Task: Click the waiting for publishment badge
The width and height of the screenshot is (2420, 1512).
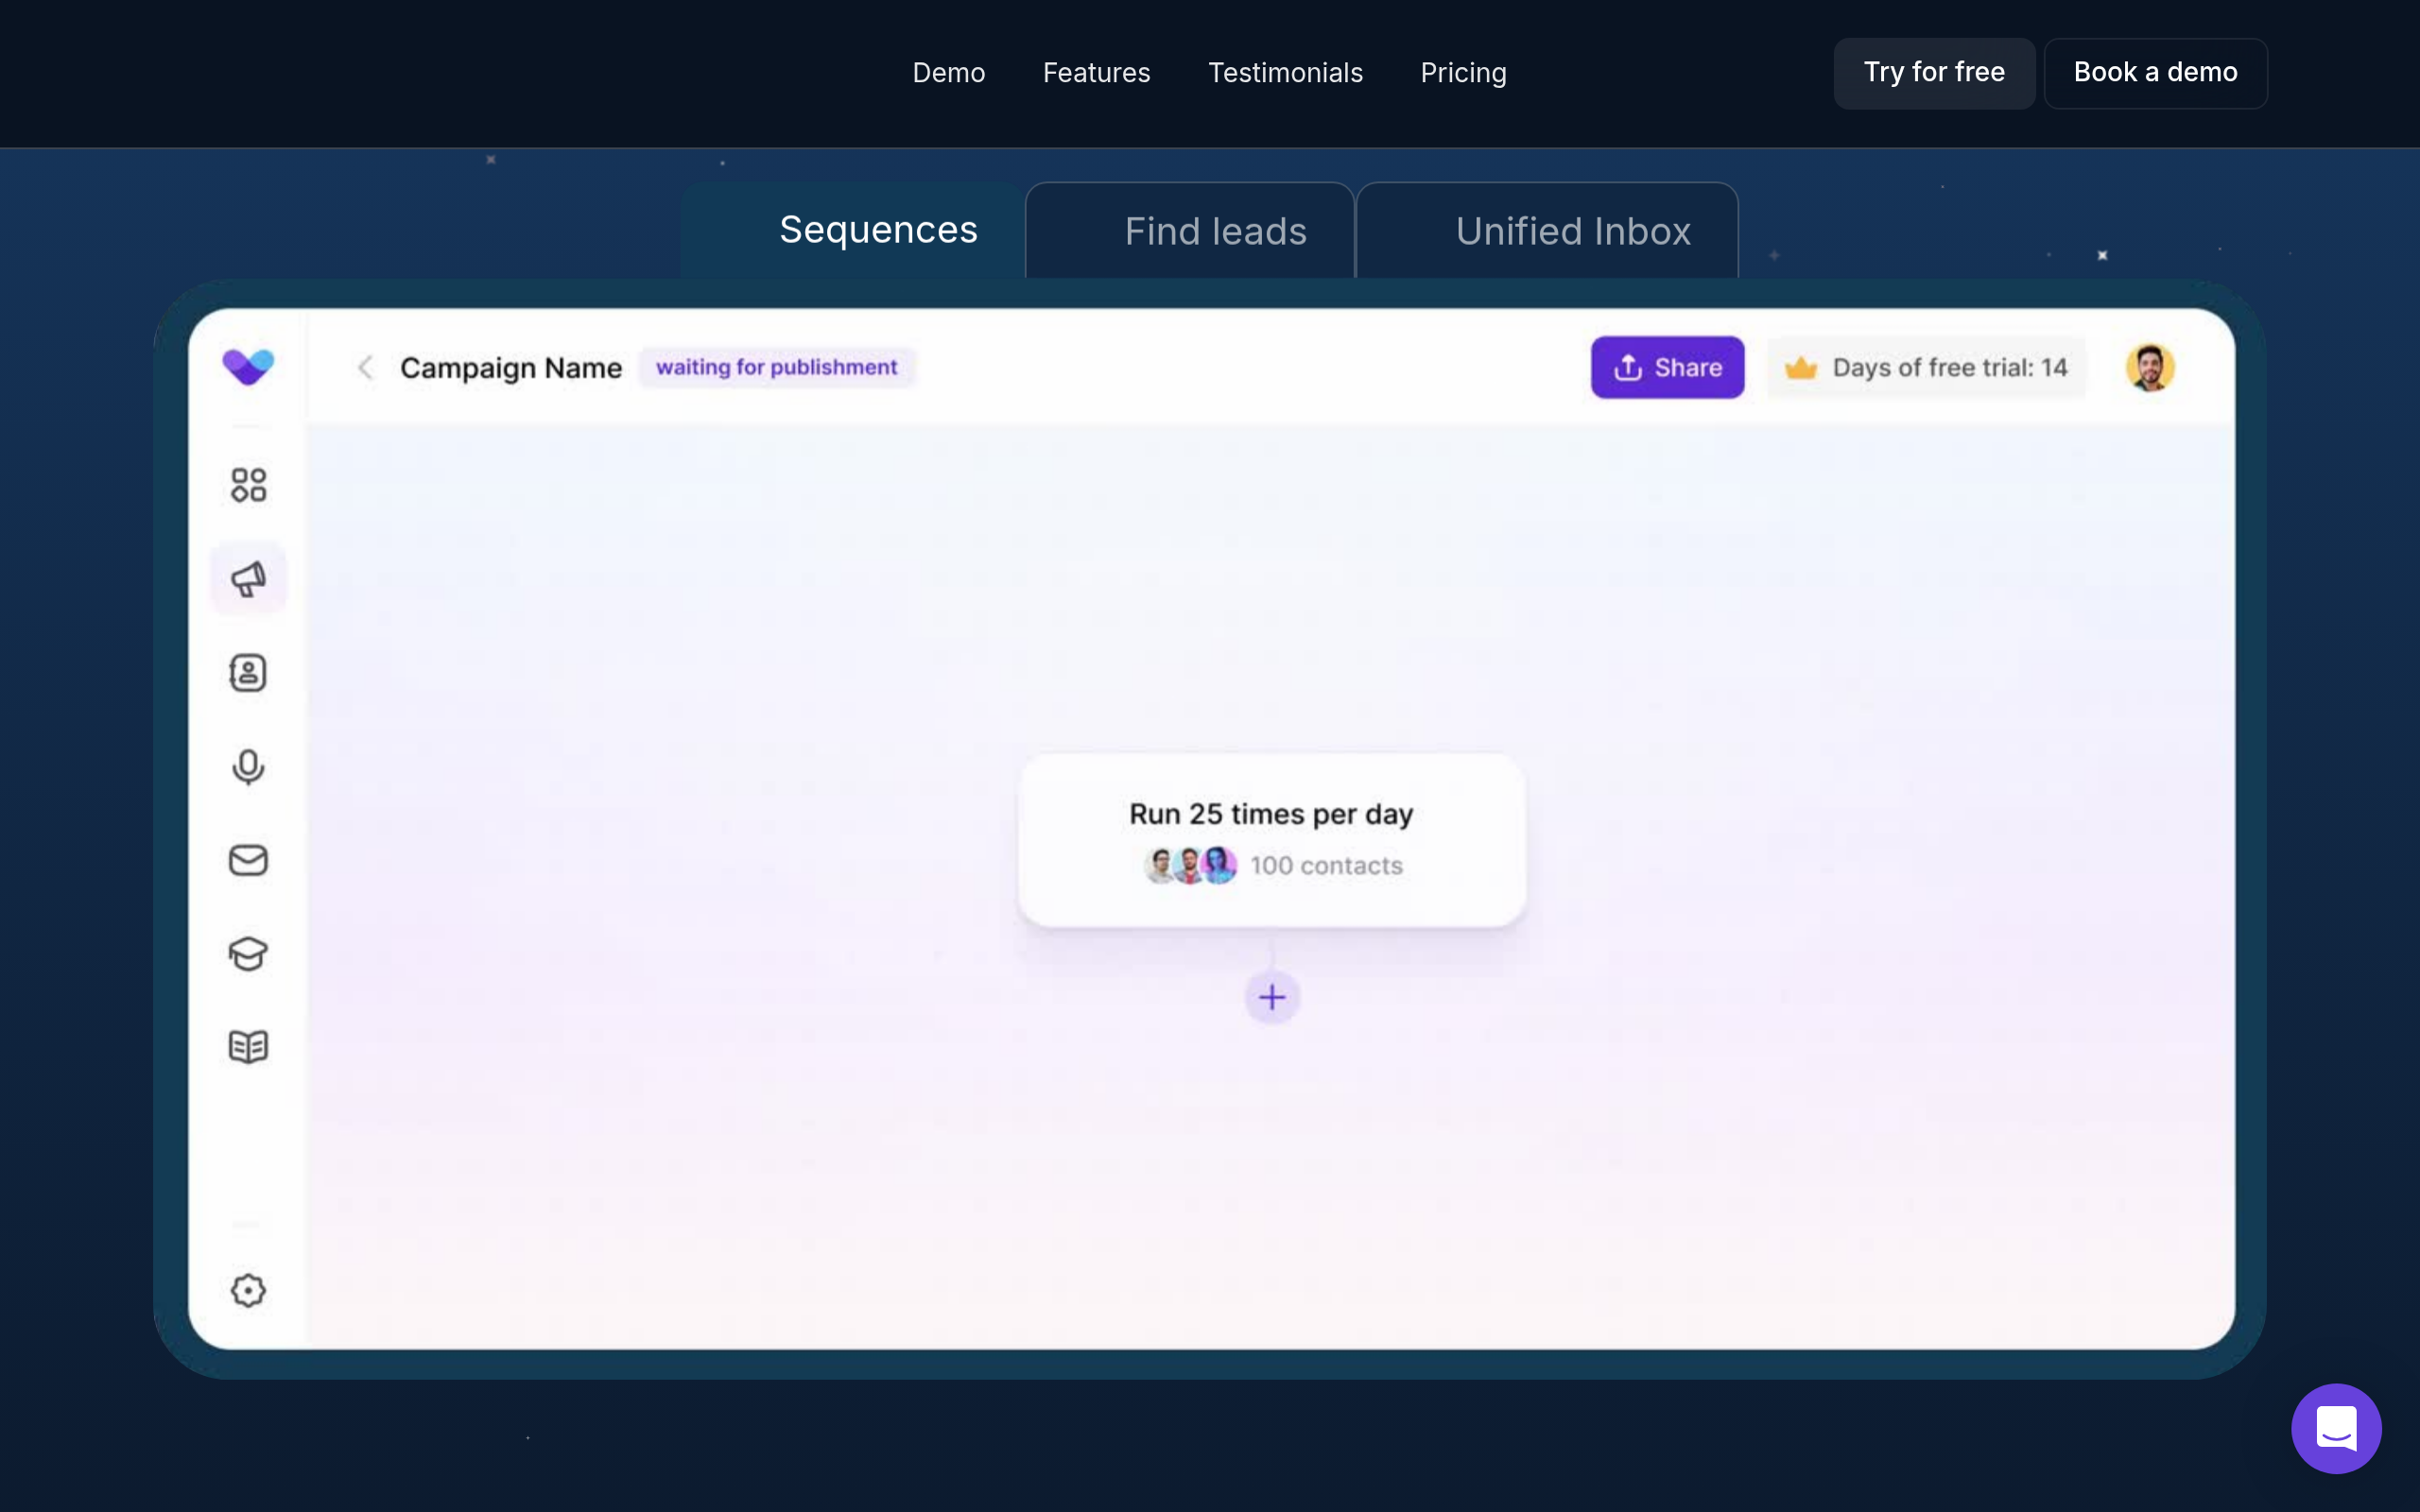Action: pyautogui.click(x=776, y=368)
